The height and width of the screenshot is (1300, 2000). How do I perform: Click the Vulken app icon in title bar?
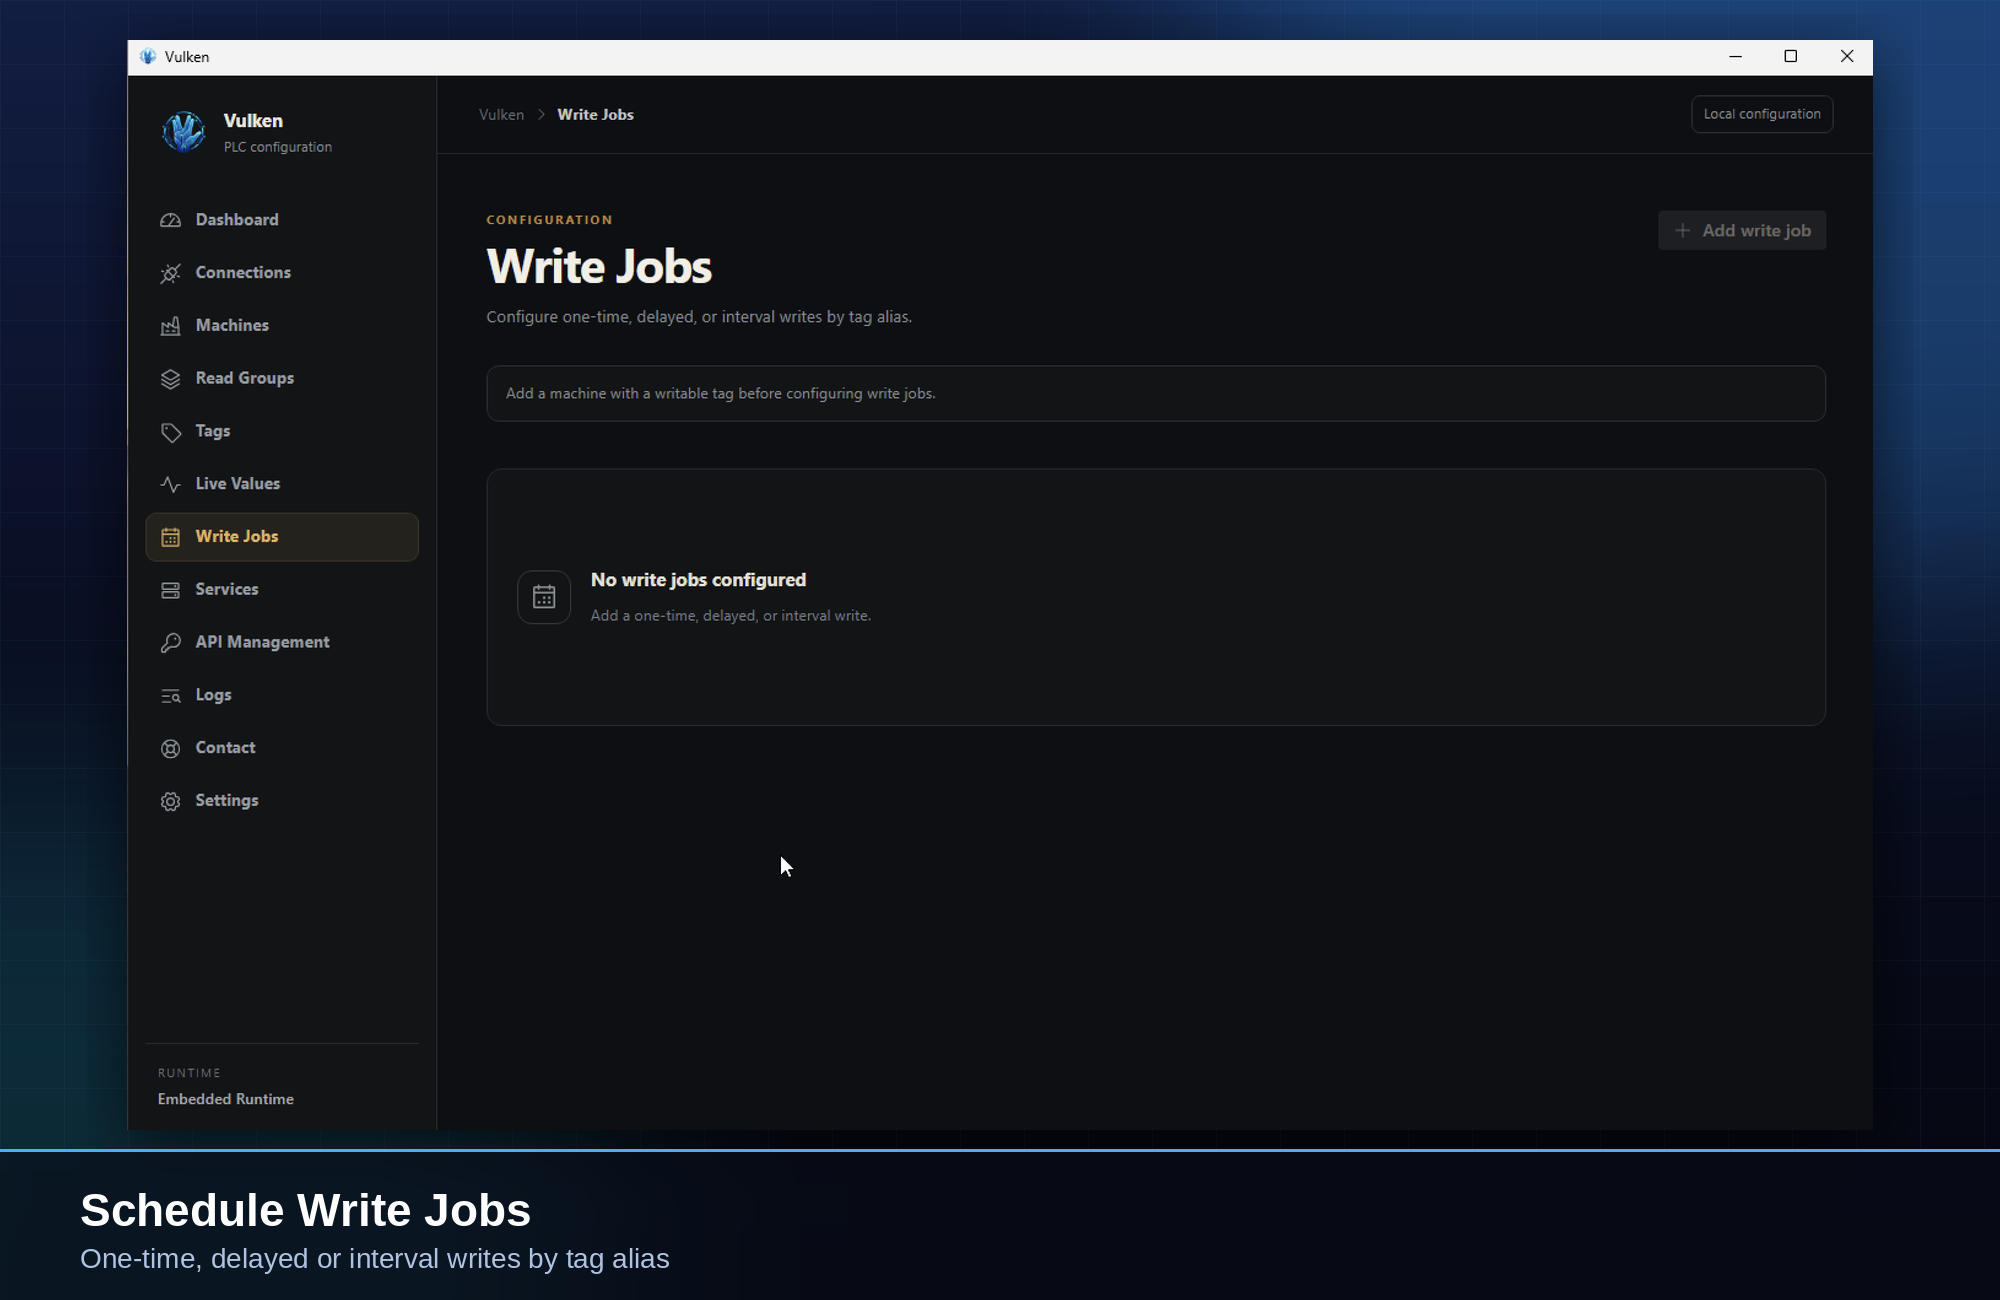point(148,57)
